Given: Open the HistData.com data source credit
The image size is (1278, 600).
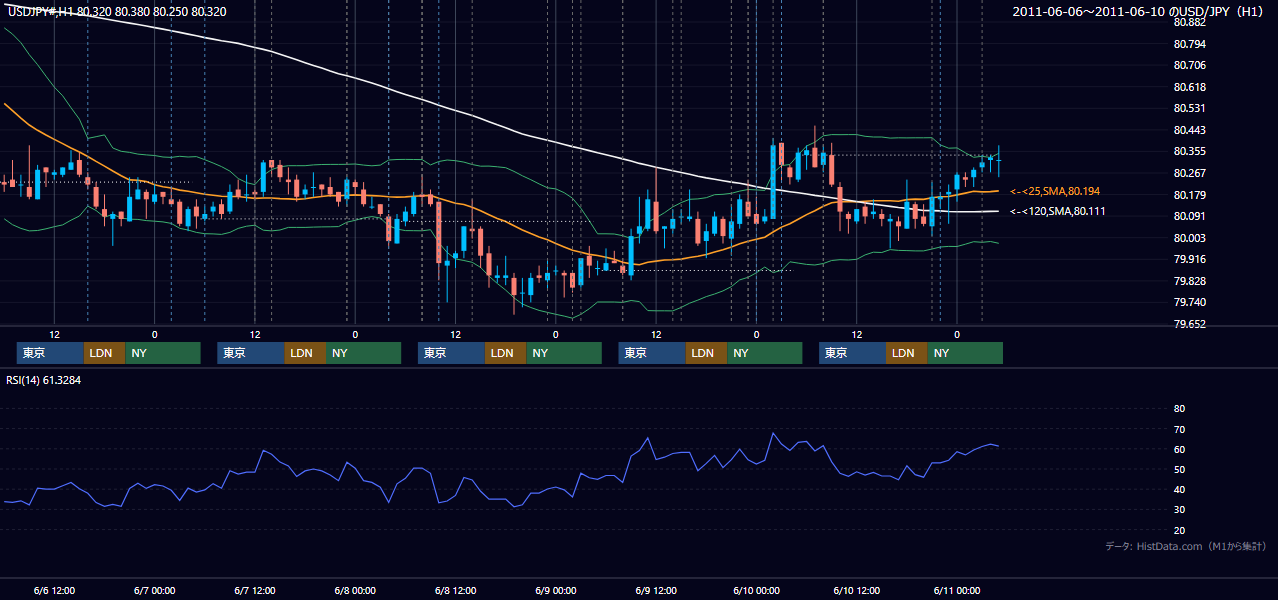Looking at the screenshot, I should (x=1186, y=546).
